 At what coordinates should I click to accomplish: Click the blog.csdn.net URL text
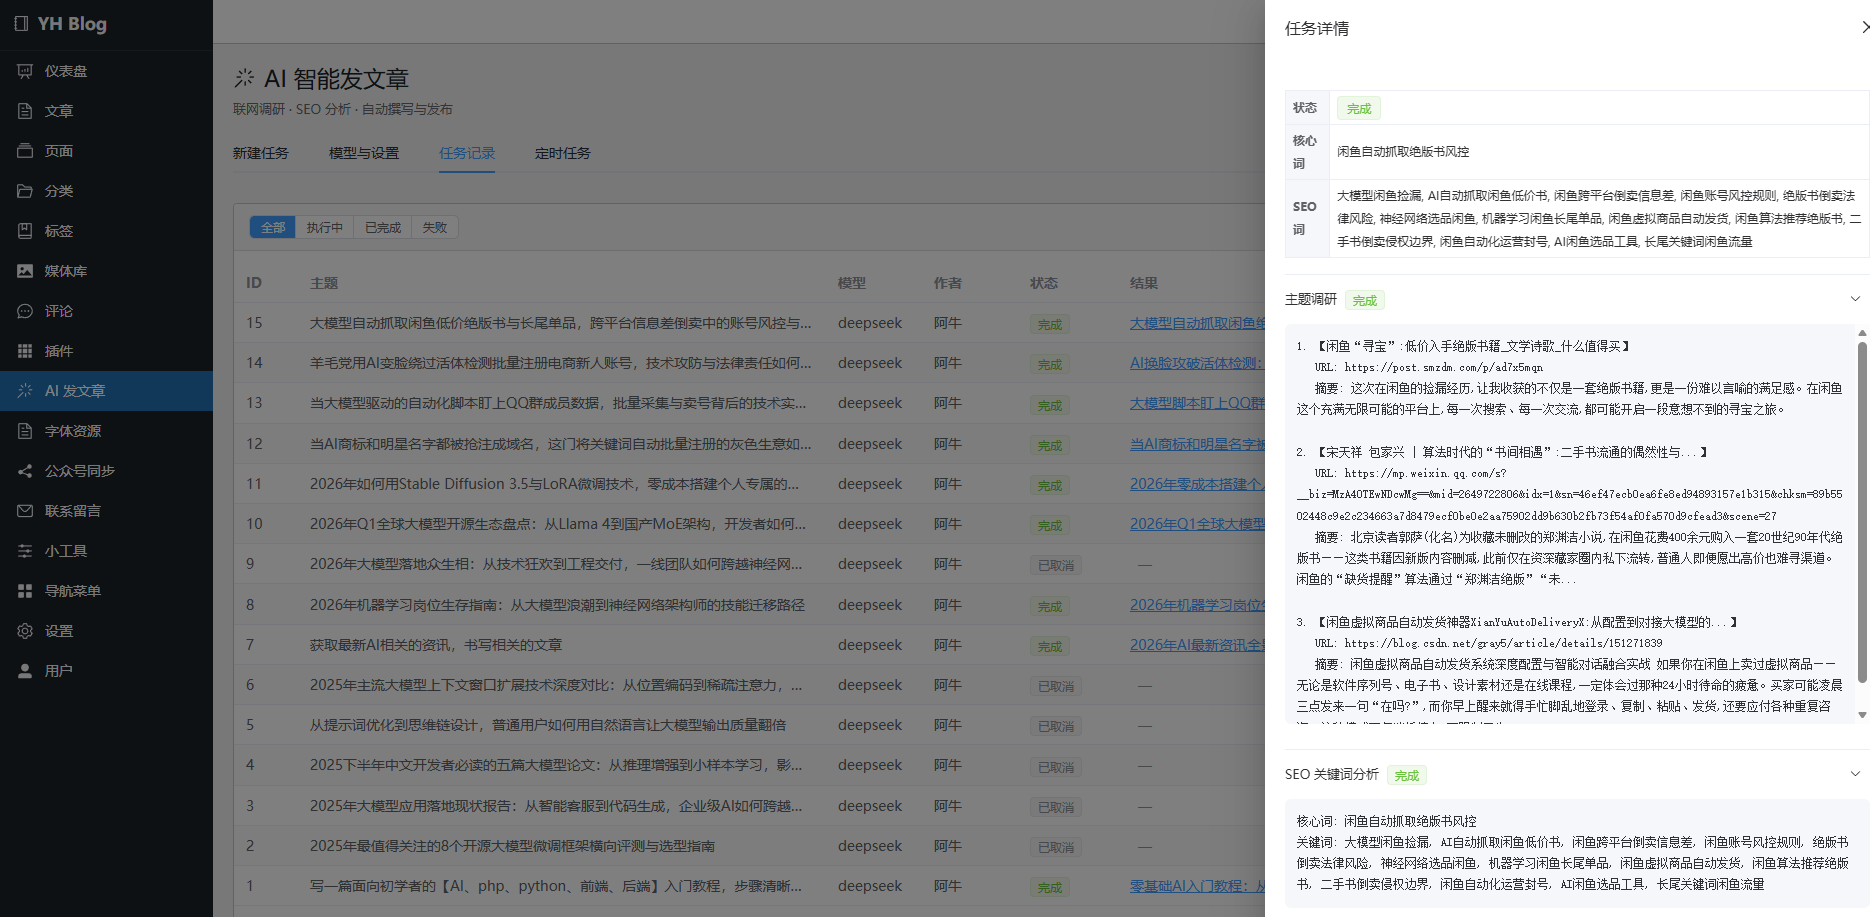pyautogui.click(x=1503, y=643)
